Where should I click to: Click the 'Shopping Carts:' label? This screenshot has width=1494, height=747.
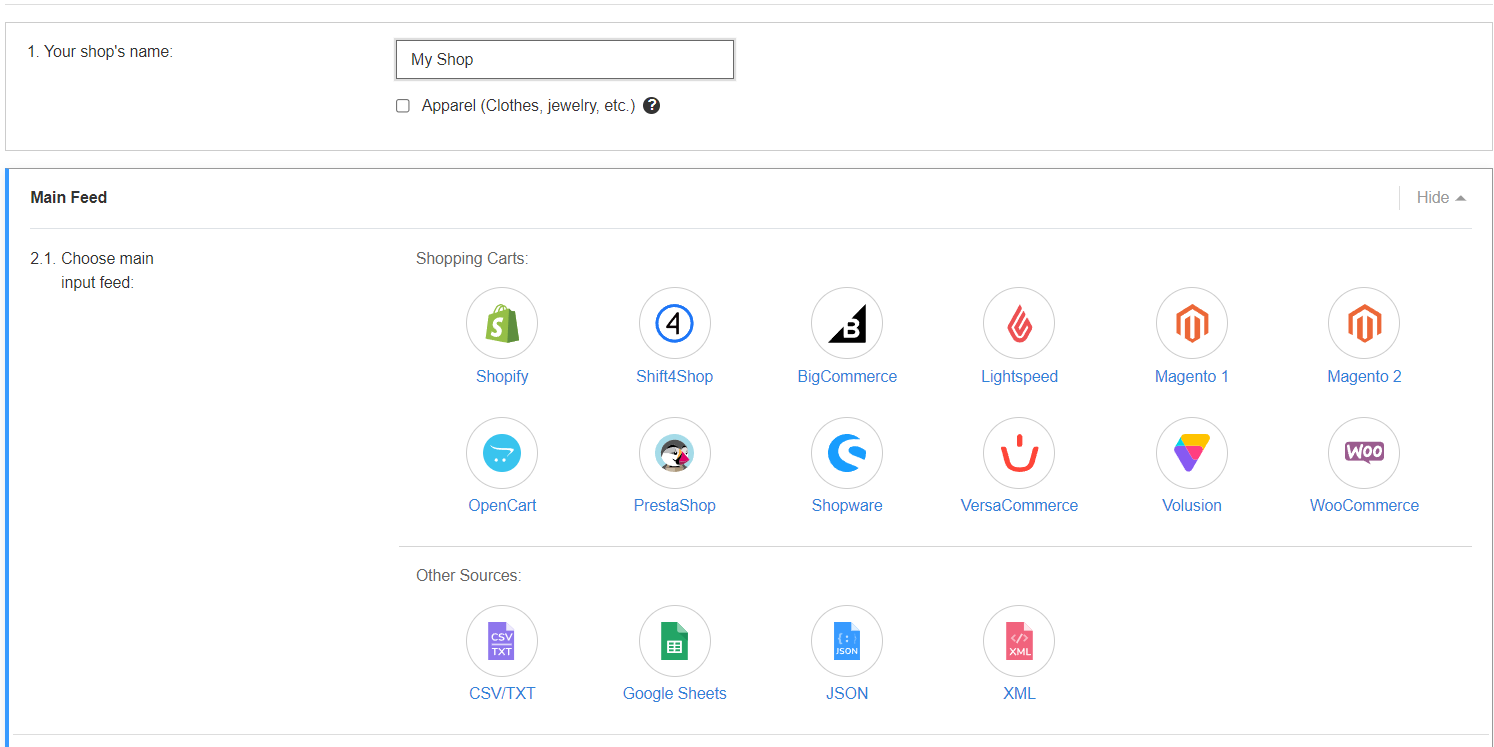(472, 259)
